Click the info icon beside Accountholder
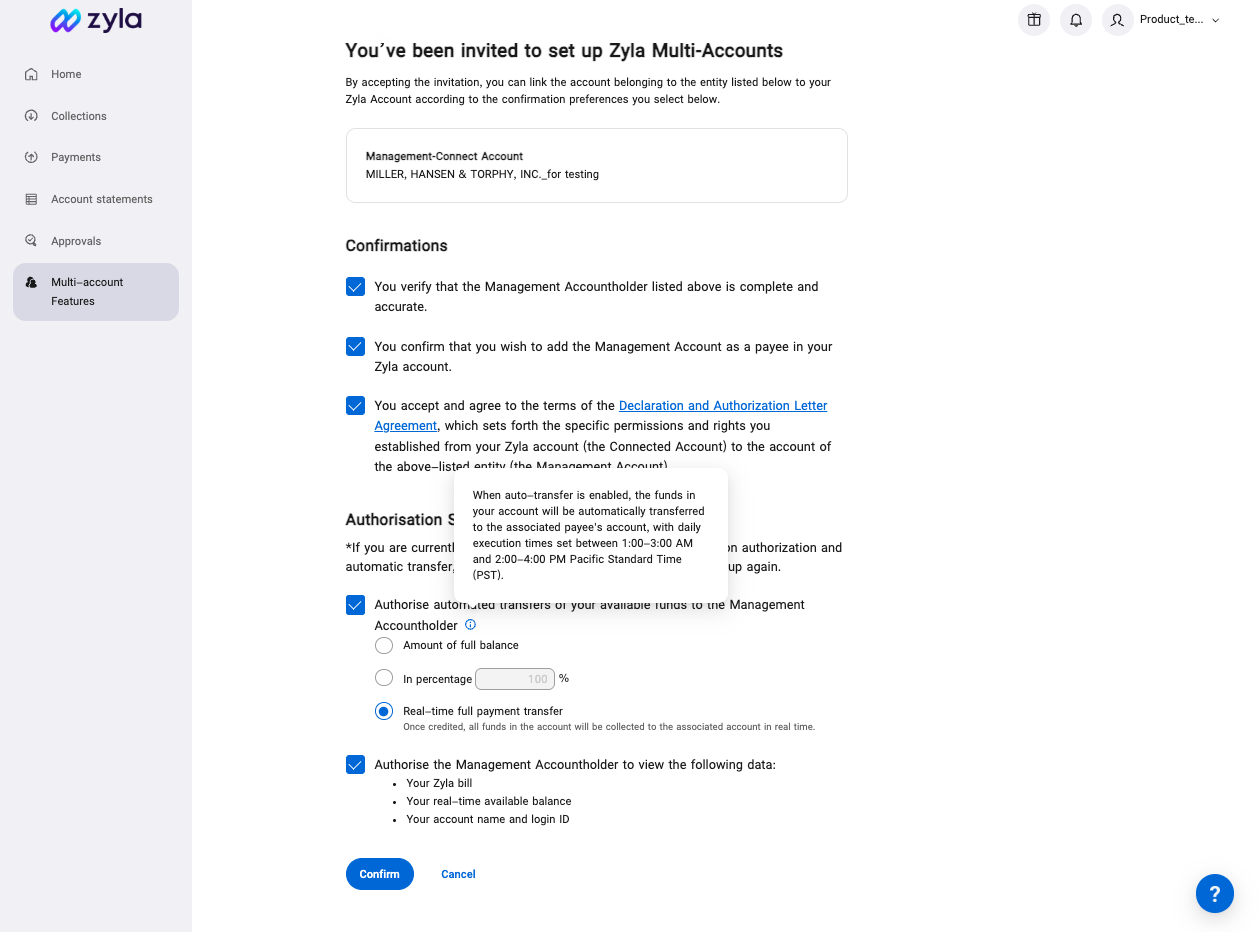Screen dimensions: 1260x932 471,625
